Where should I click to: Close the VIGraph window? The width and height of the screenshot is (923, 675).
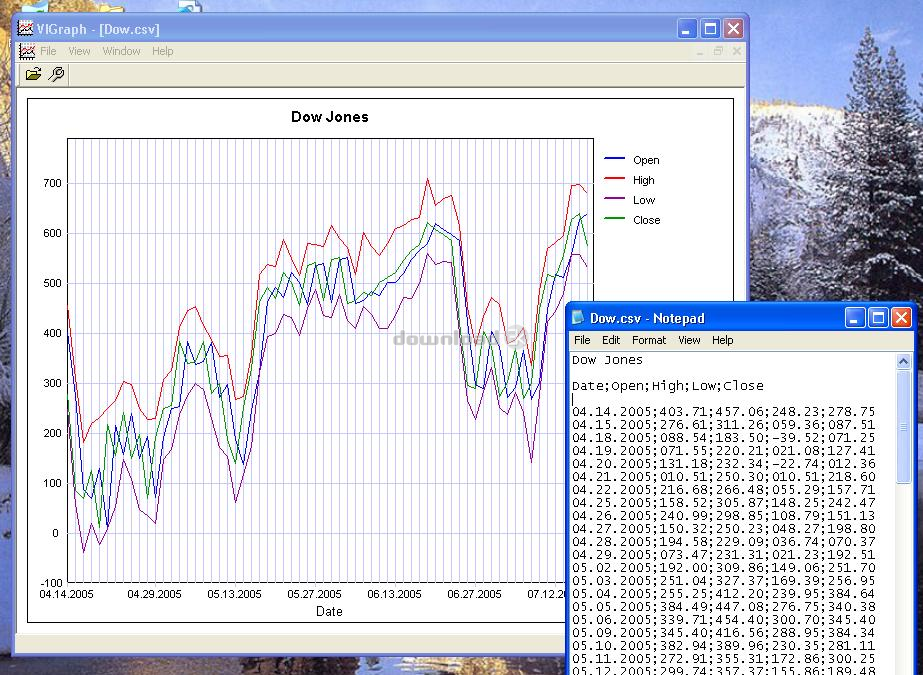[x=733, y=29]
